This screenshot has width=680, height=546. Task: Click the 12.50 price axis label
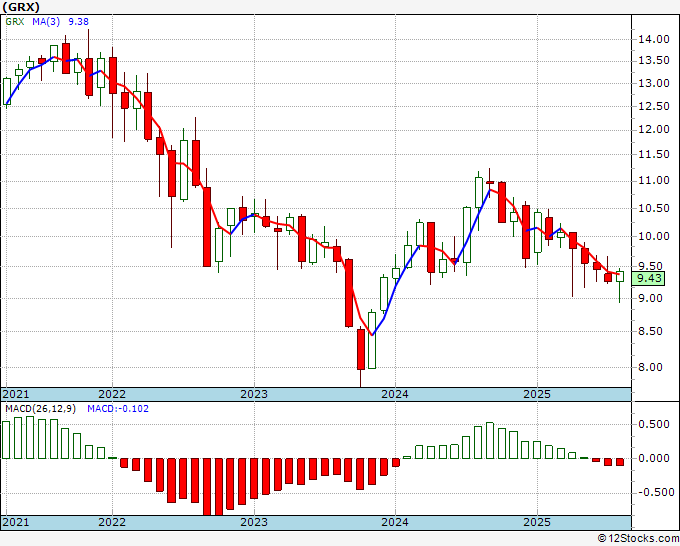(x=654, y=106)
